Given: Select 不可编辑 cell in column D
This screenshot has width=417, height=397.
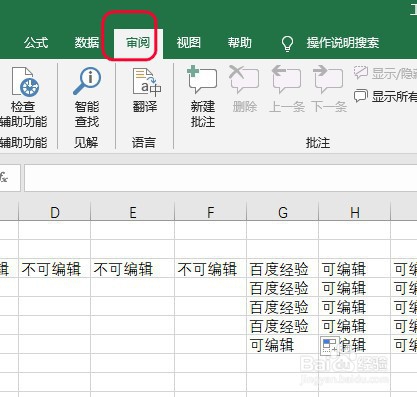Looking at the screenshot, I should point(55,269).
